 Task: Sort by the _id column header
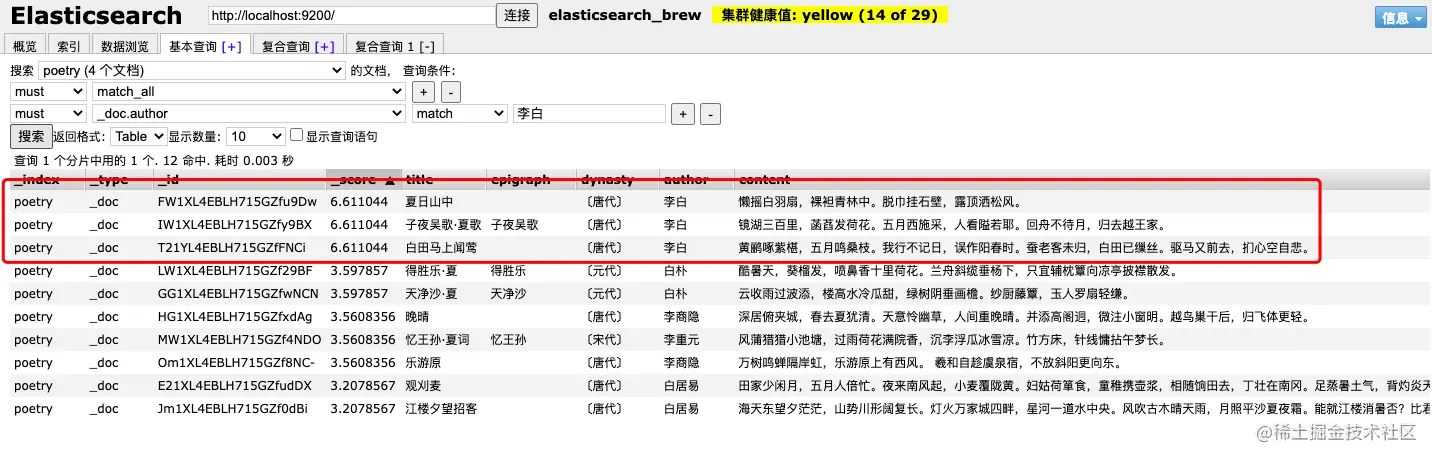click(239, 180)
